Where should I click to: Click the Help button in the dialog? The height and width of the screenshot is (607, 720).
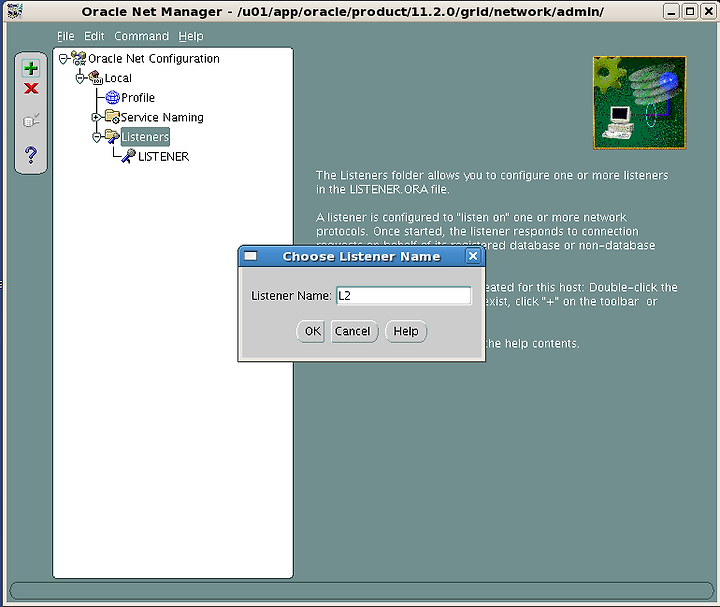coord(406,331)
